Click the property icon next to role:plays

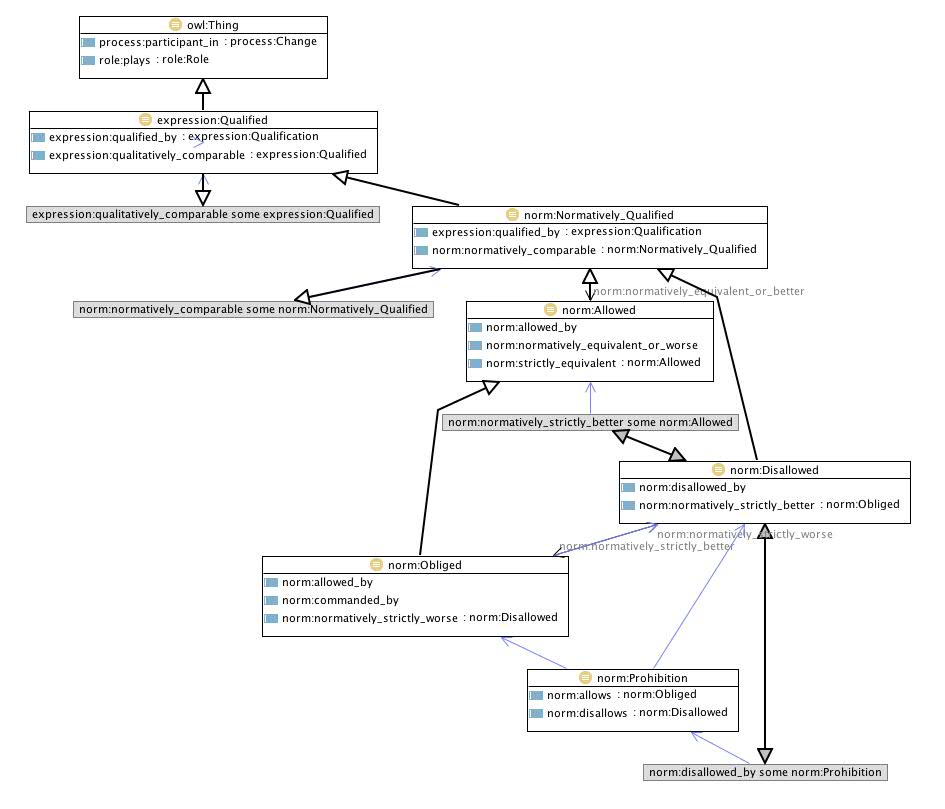point(88,60)
